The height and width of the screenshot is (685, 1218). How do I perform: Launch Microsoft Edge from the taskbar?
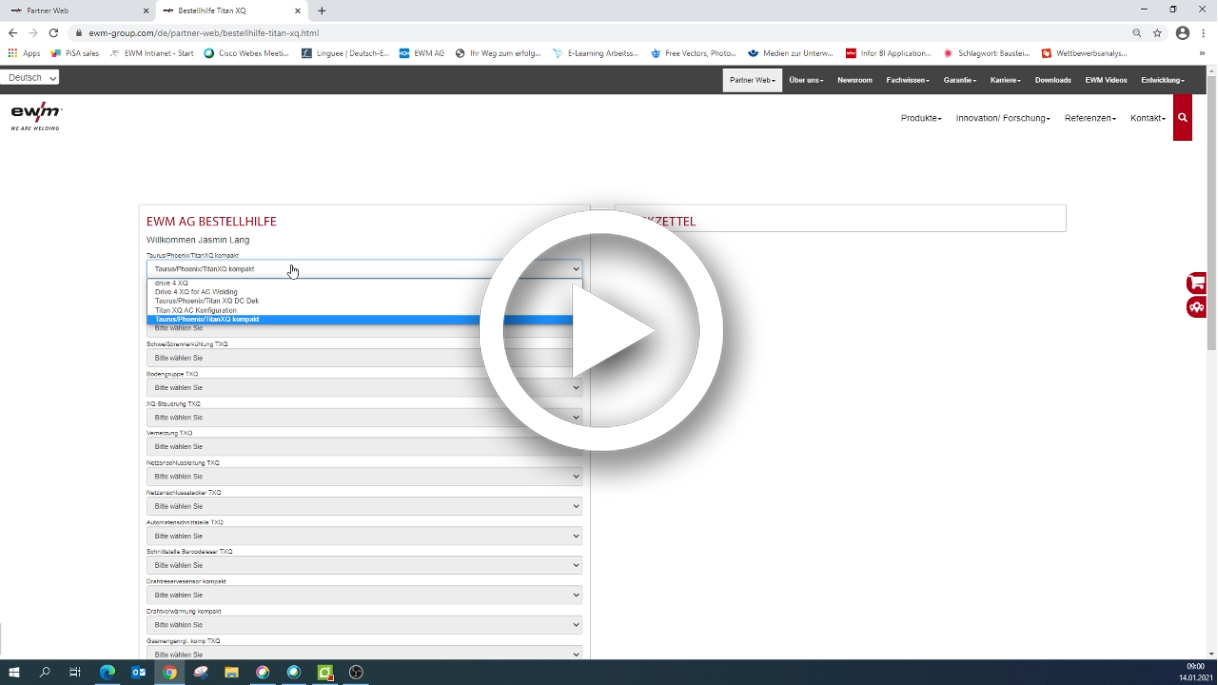pos(107,672)
